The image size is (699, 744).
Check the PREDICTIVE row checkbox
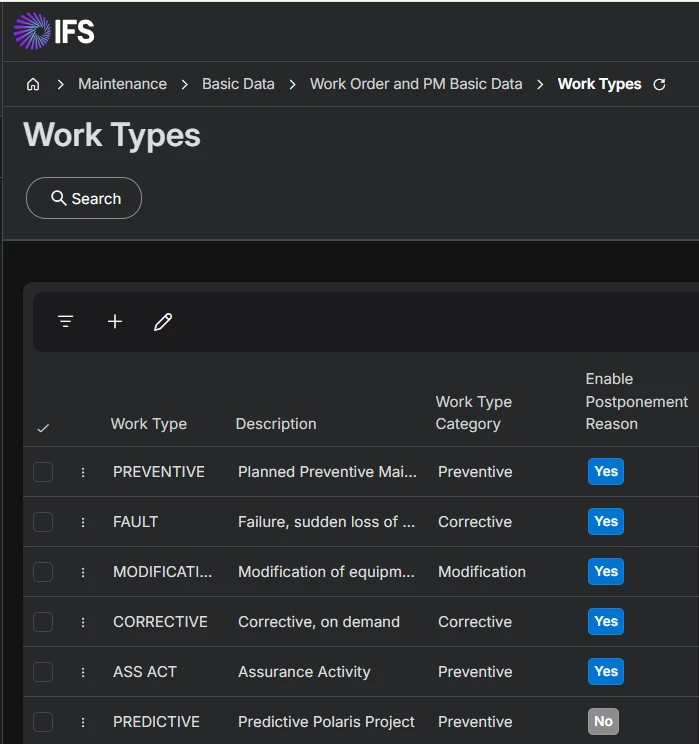tap(43, 722)
